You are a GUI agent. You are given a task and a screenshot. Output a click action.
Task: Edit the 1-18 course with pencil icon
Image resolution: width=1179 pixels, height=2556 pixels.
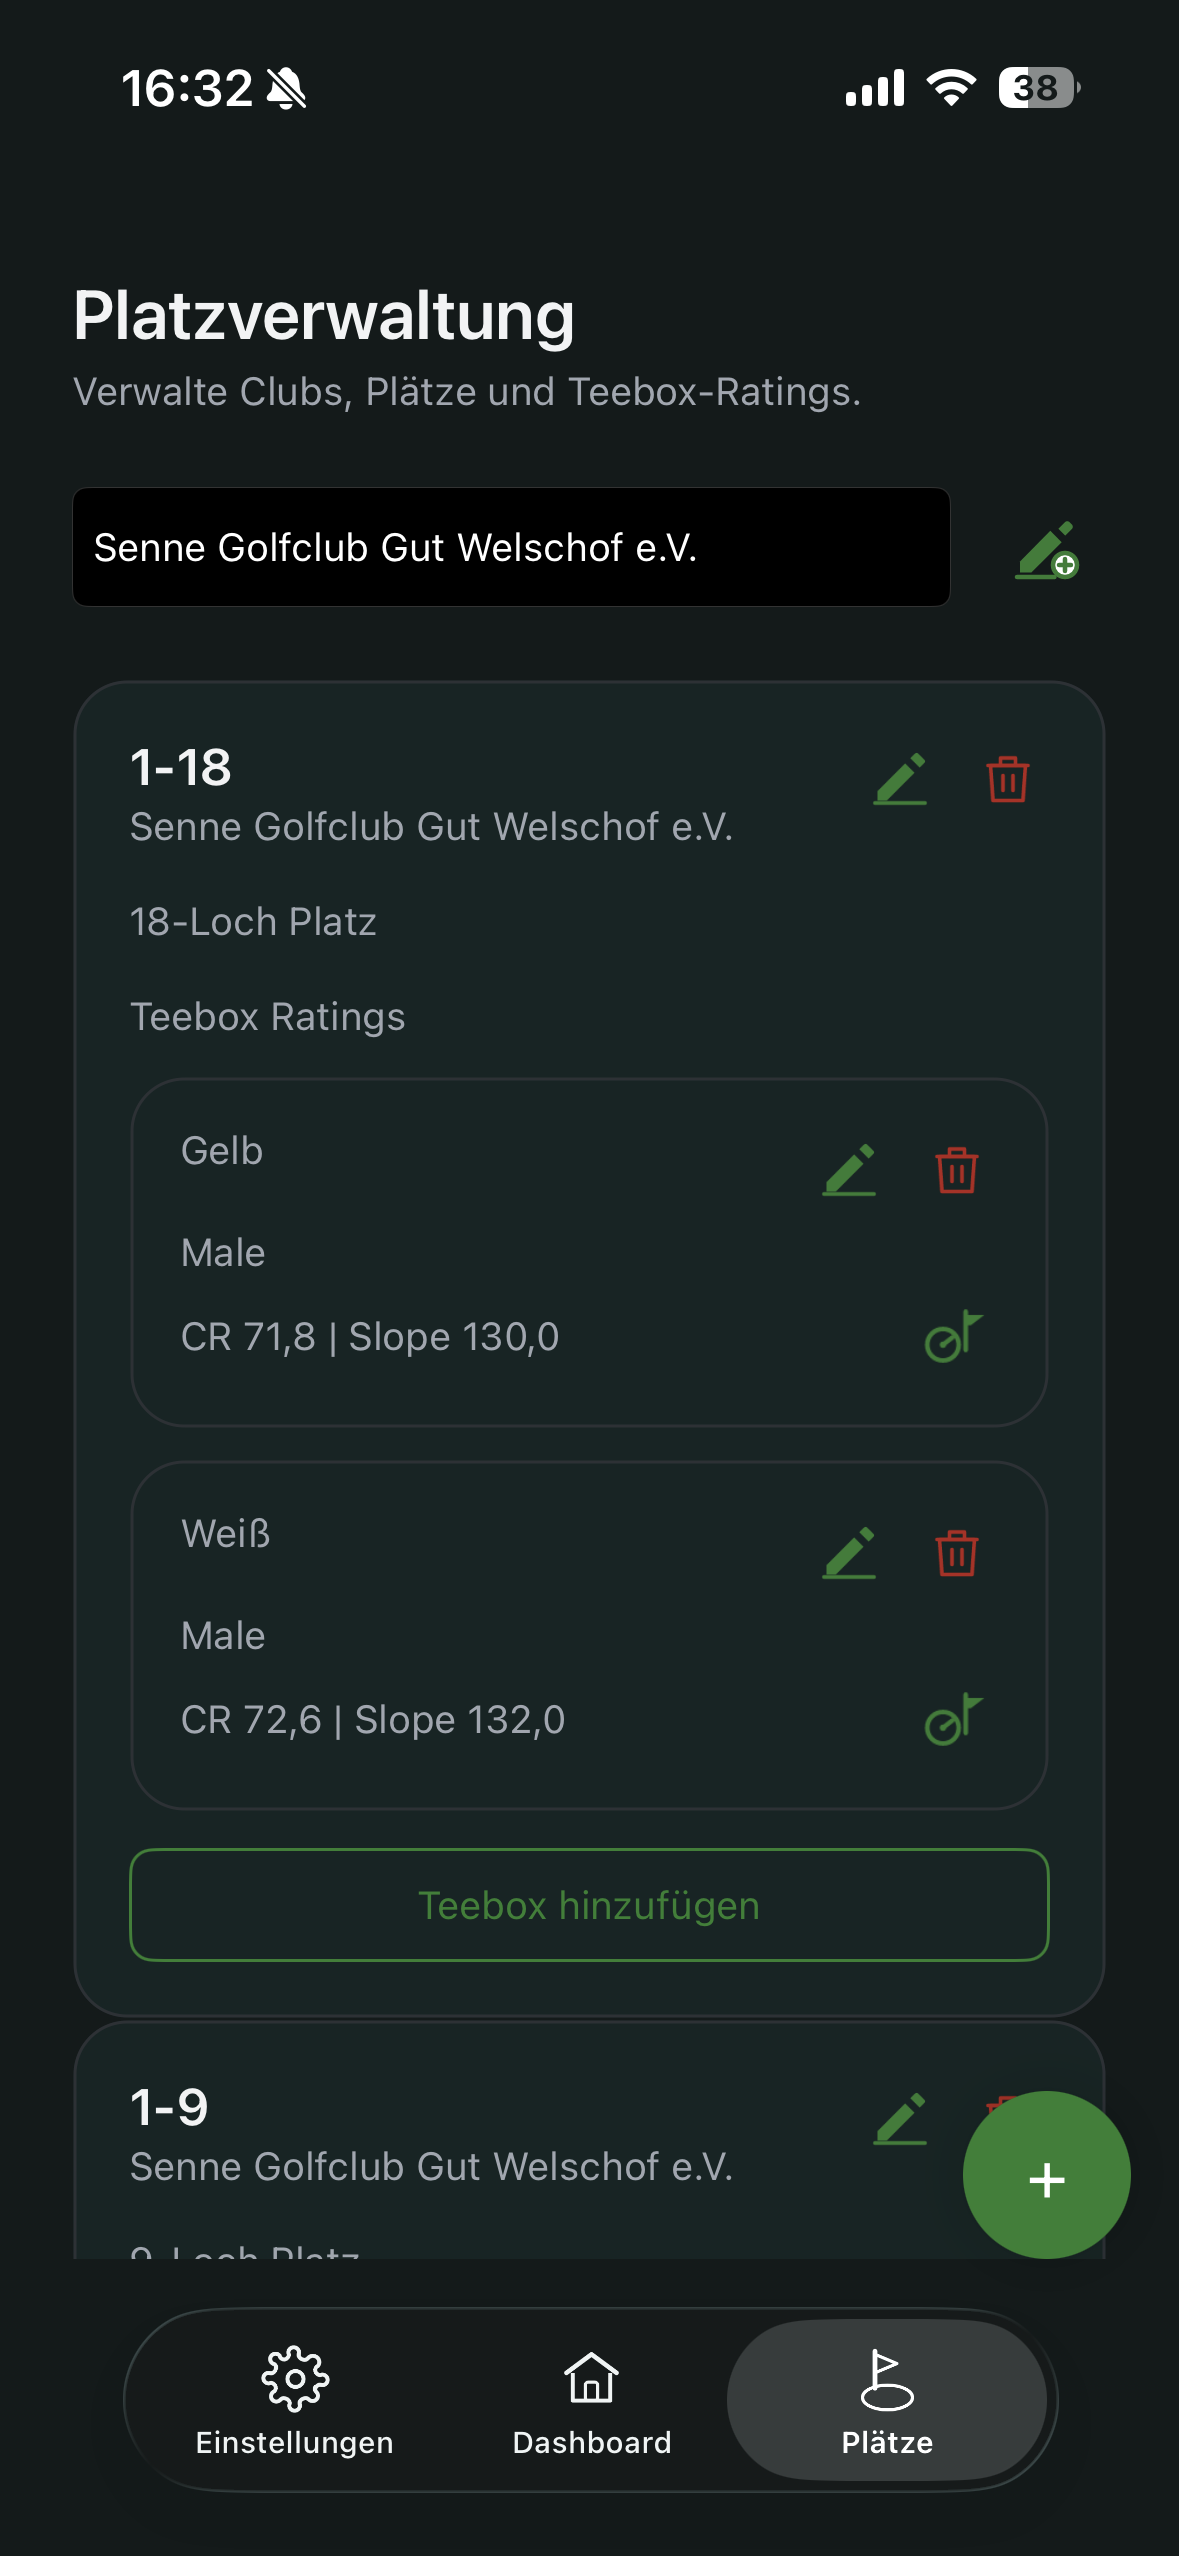[900, 779]
